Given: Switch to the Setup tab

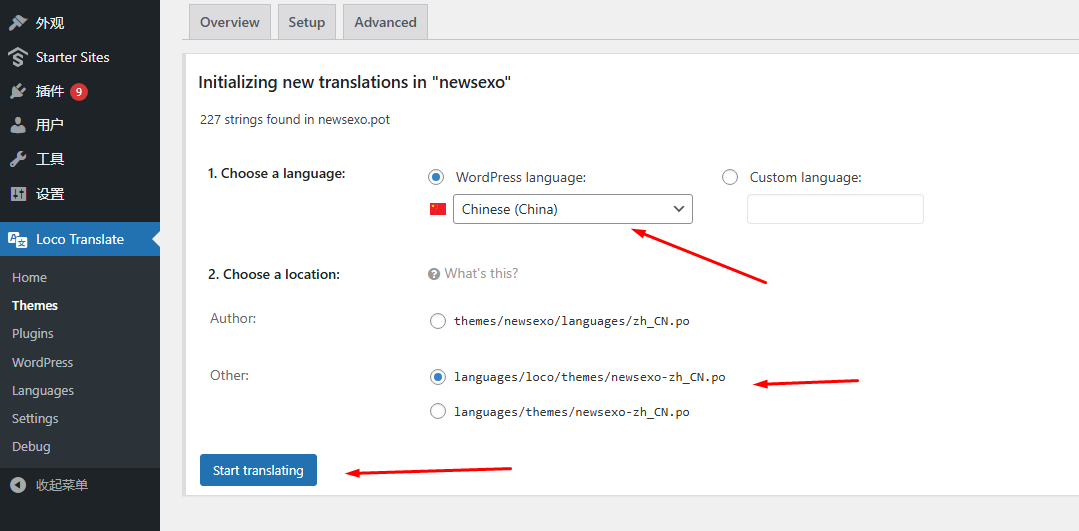Looking at the screenshot, I should 306,22.
